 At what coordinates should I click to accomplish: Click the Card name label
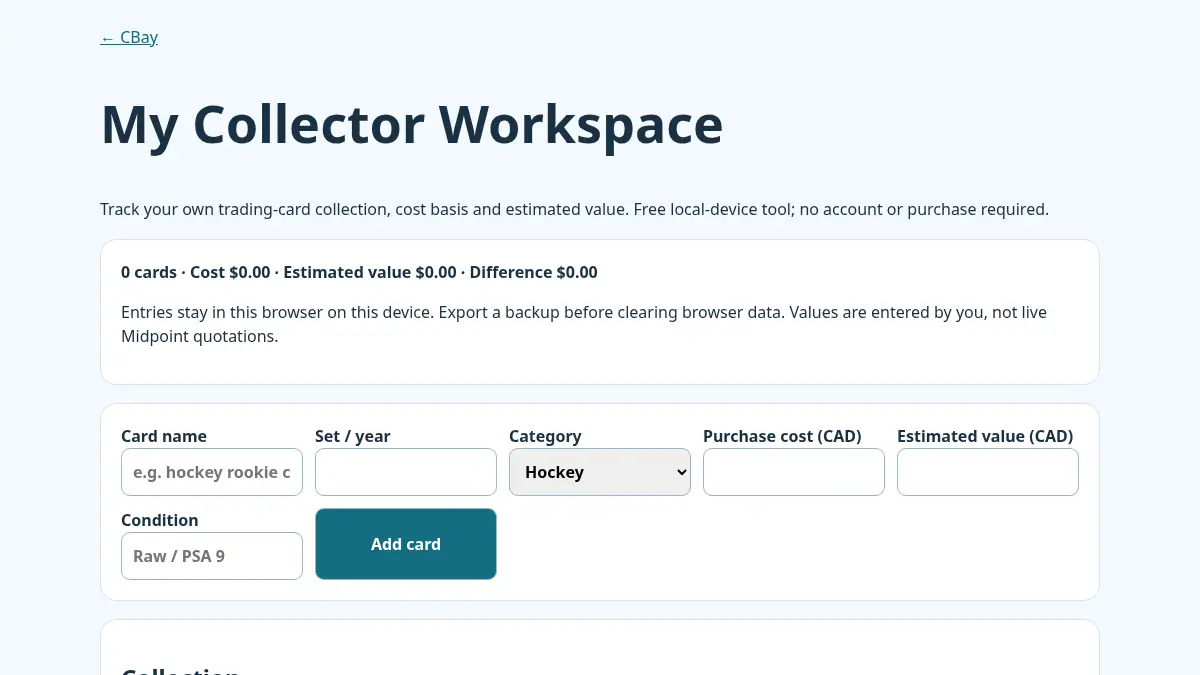pyautogui.click(x=164, y=436)
